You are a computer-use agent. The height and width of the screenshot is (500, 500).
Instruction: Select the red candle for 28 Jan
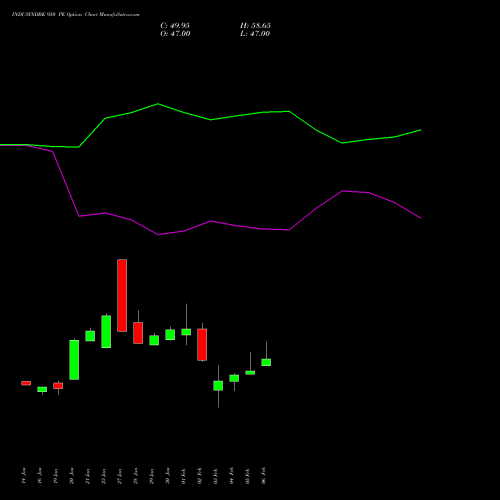pyautogui.click(x=138, y=333)
